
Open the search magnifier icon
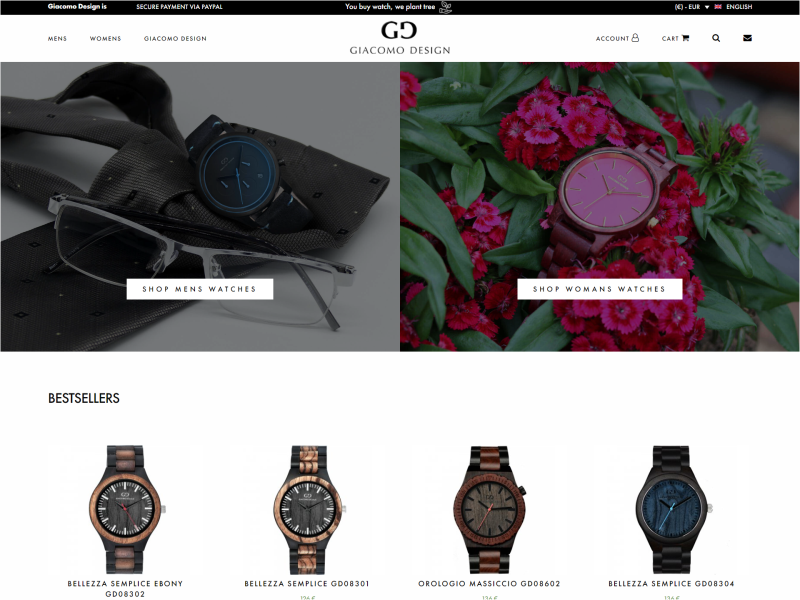(716, 38)
